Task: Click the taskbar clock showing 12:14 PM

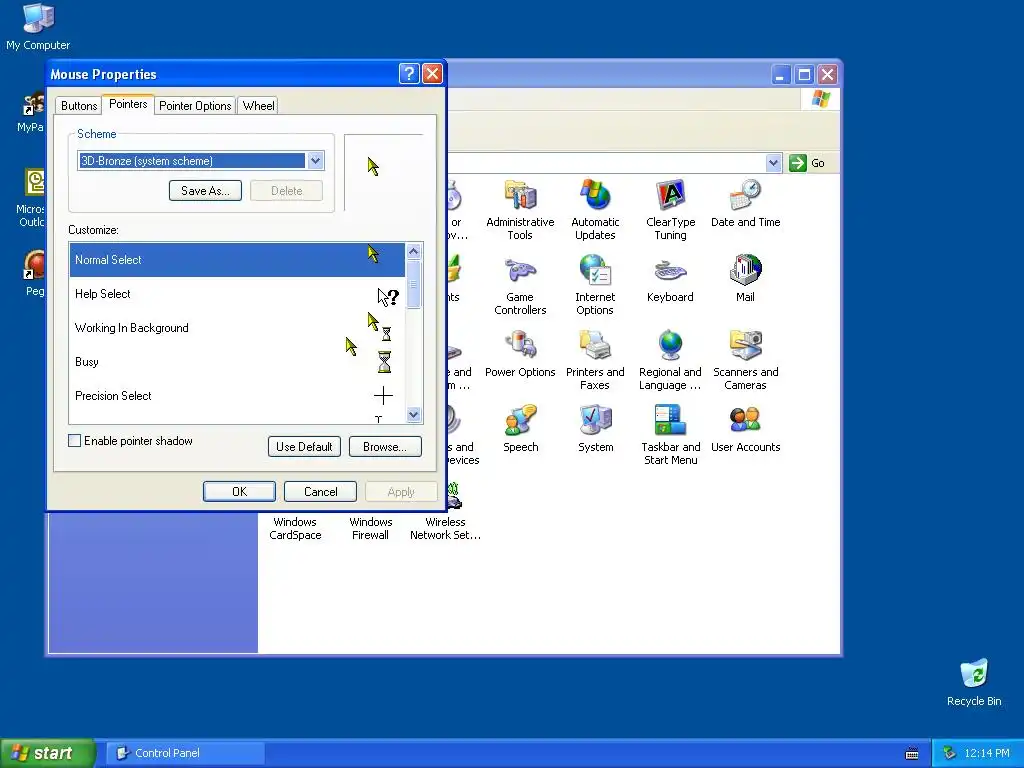Action: coord(987,754)
